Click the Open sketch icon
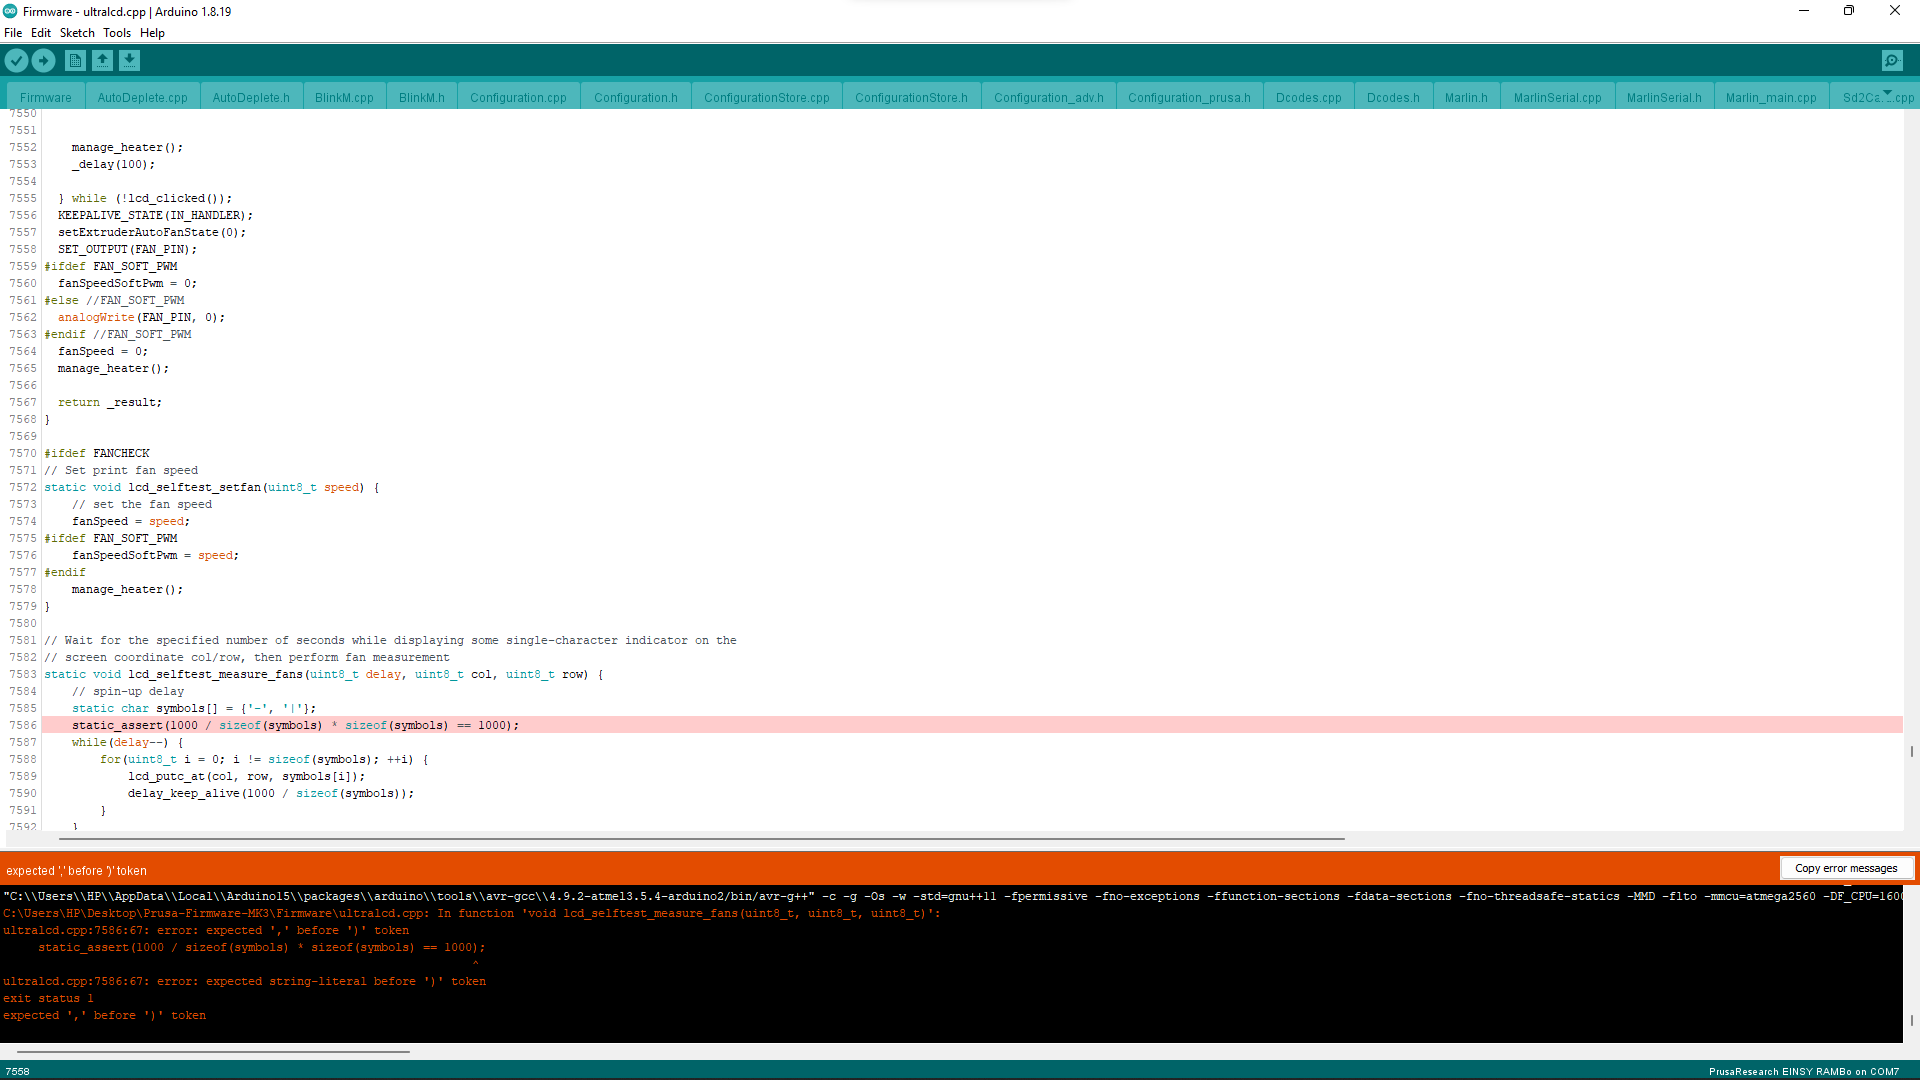The height and width of the screenshot is (1080, 1920). click(x=102, y=60)
